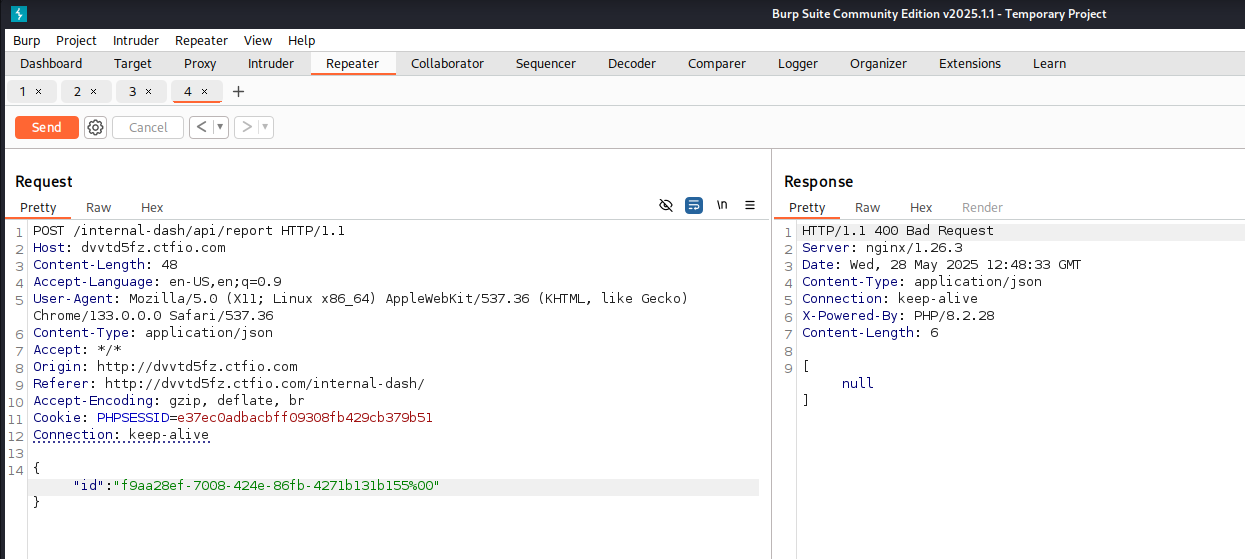Select Request Pretty view tab
This screenshot has width=1245, height=559.
click(38, 207)
